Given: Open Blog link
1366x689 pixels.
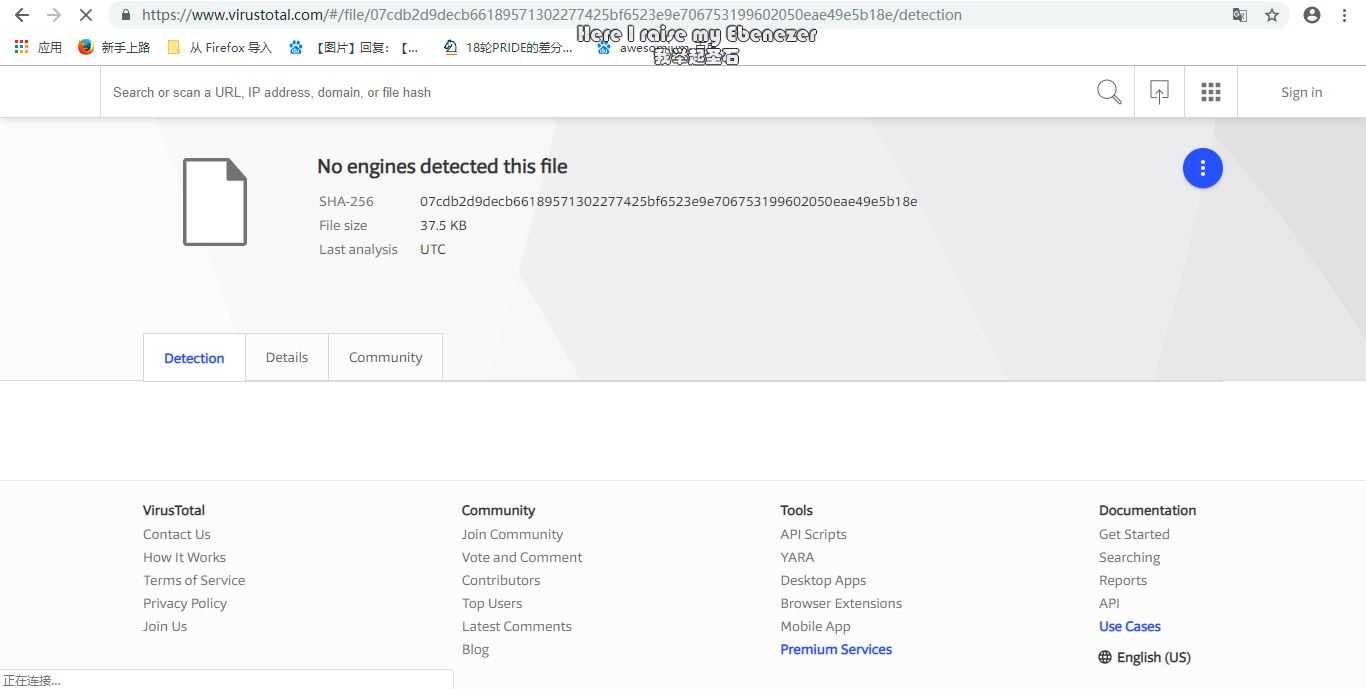Looking at the screenshot, I should [475, 649].
